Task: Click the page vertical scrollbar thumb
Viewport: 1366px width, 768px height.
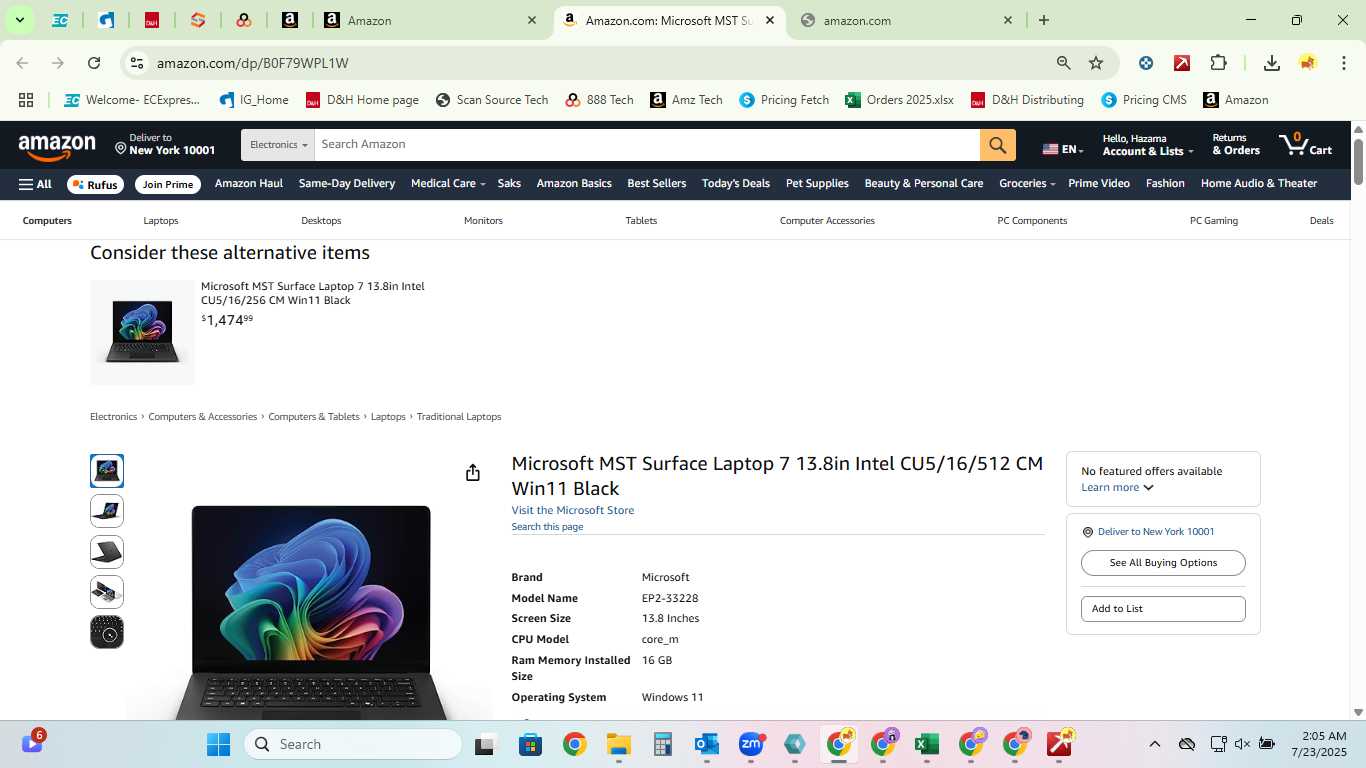Action: click(1358, 162)
